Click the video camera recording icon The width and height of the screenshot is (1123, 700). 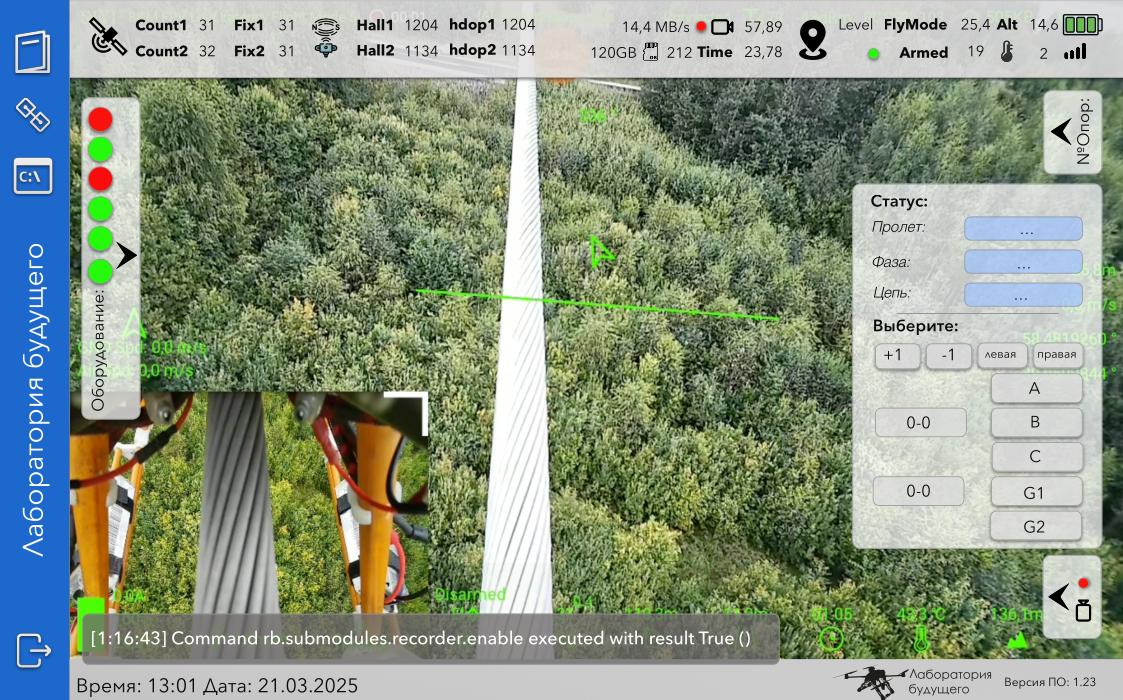[723, 27]
